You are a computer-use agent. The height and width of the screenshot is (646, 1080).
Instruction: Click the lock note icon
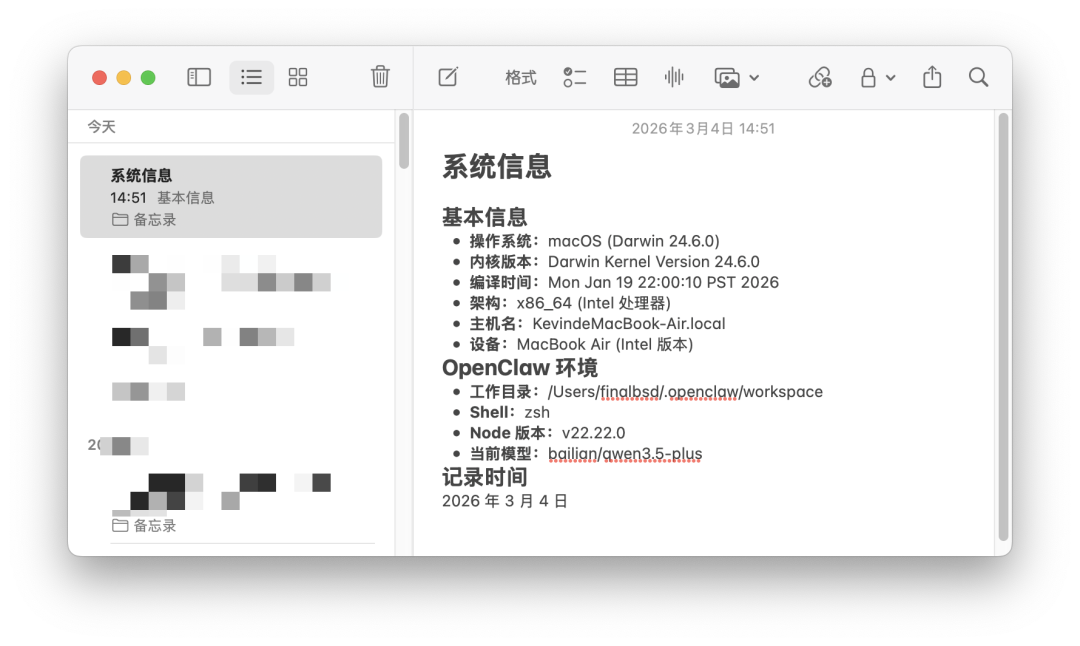pos(869,77)
